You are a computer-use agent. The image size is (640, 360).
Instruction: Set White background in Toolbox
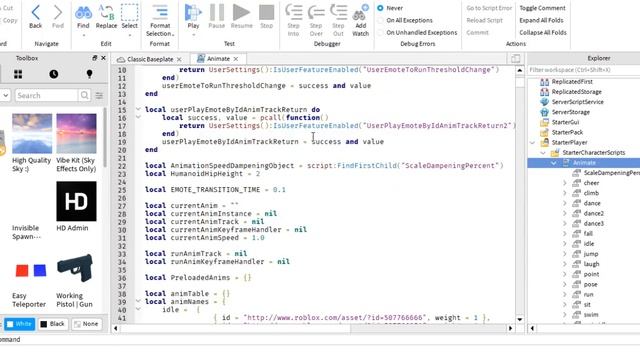click(19, 324)
